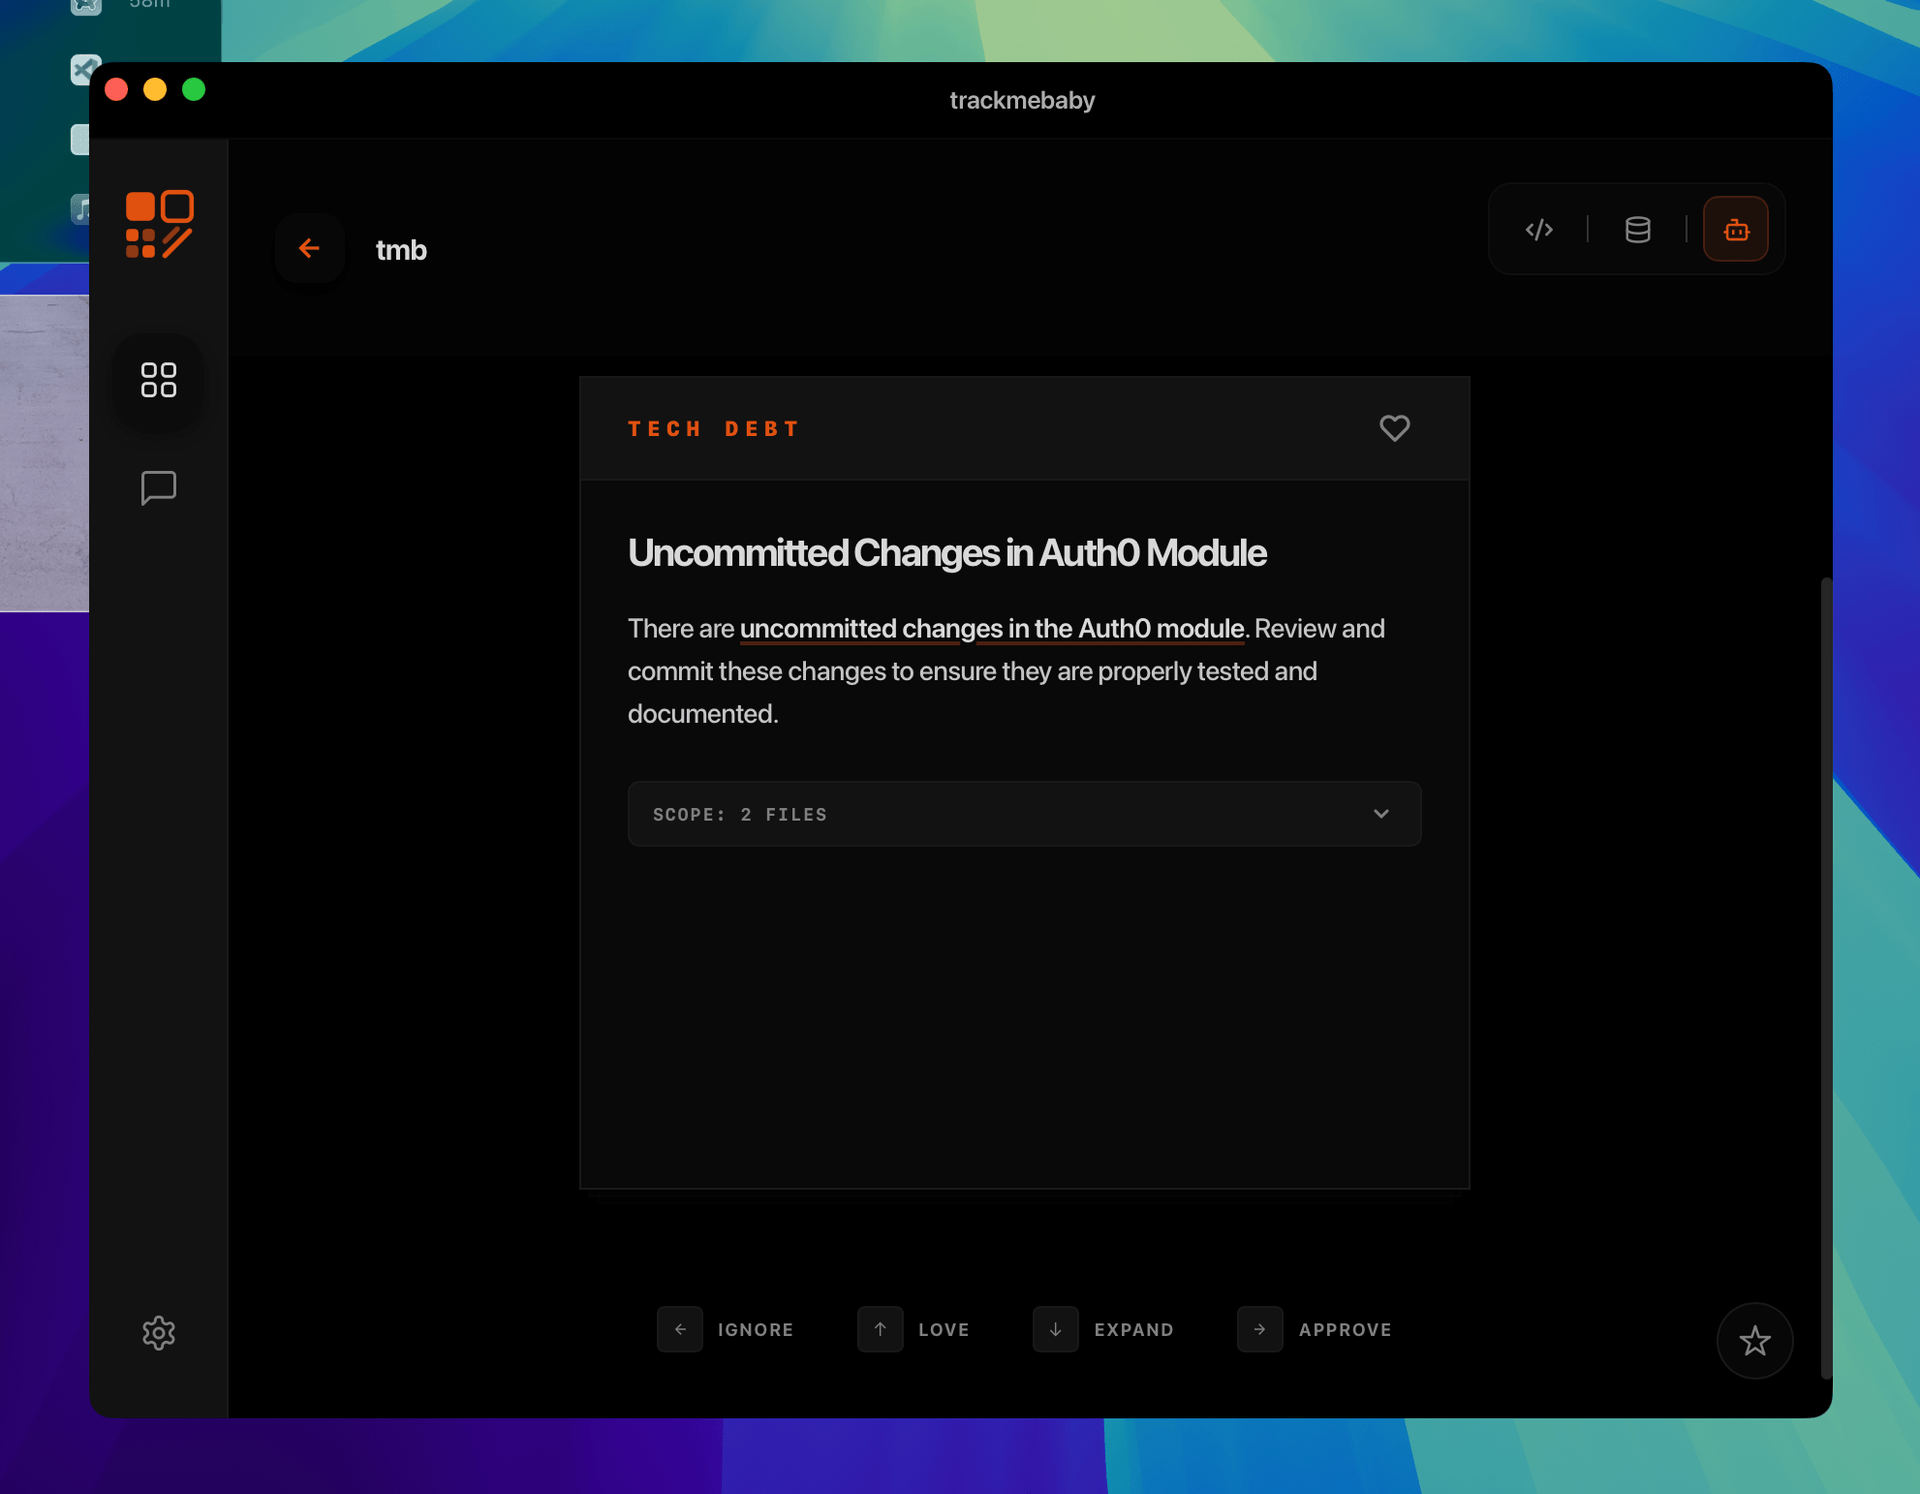This screenshot has height=1494, width=1920.
Task: Select the robot AI view icon
Action: pyautogui.click(x=1736, y=230)
